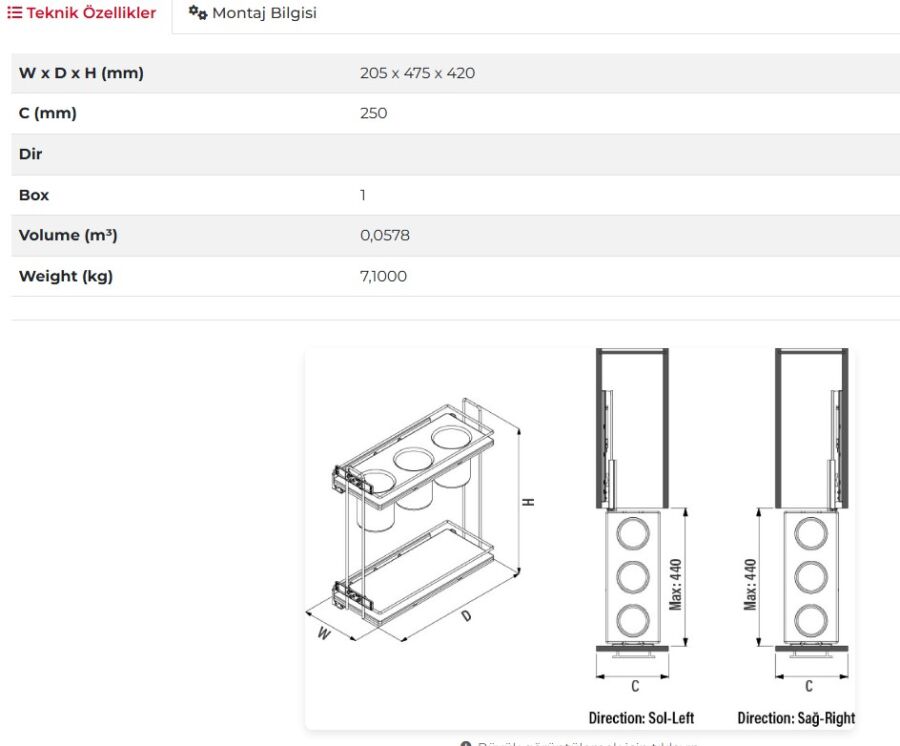Image resolution: width=900 pixels, height=746 pixels.
Task: Select the volume value 0,0578
Action: coord(384,235)
